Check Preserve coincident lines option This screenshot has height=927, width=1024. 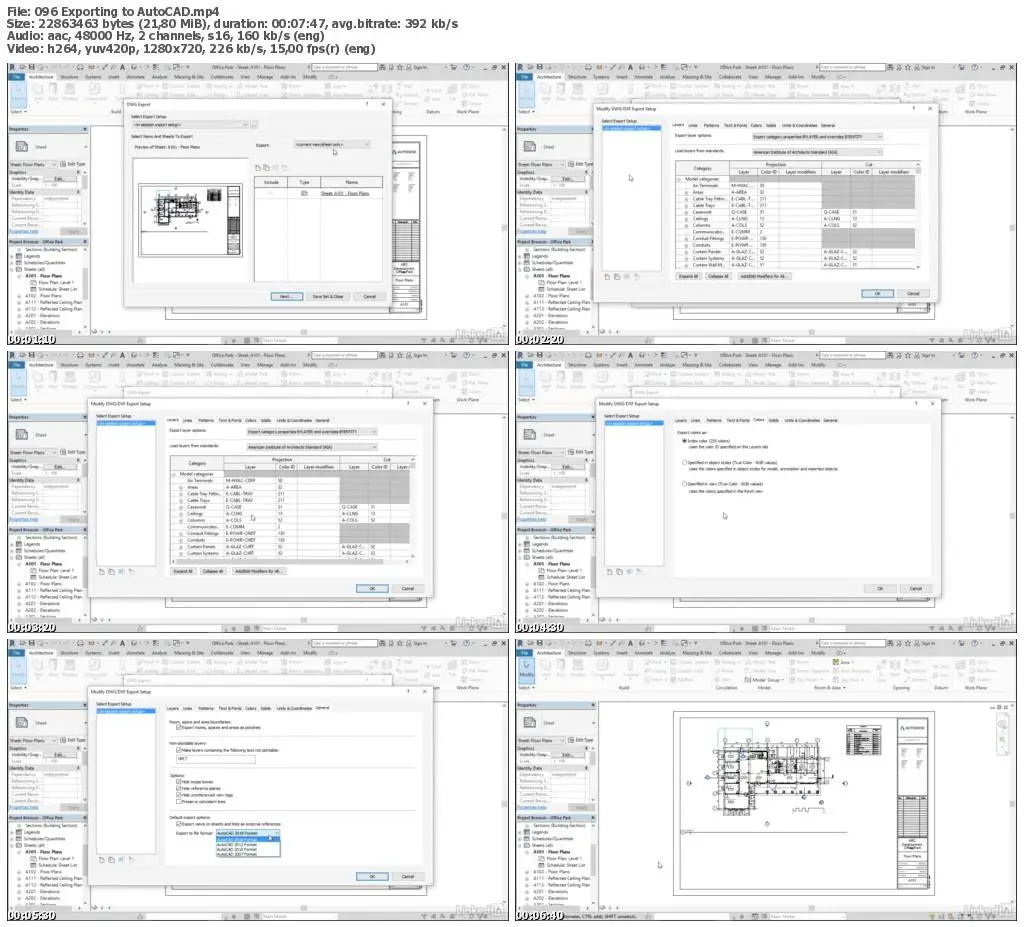point(179,802)
